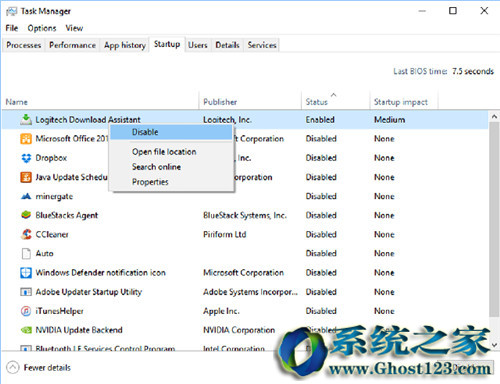This screenshot has width=500, height=384.
Task: Click the BlueStacks Agent icon
Action: pos(26,215)
